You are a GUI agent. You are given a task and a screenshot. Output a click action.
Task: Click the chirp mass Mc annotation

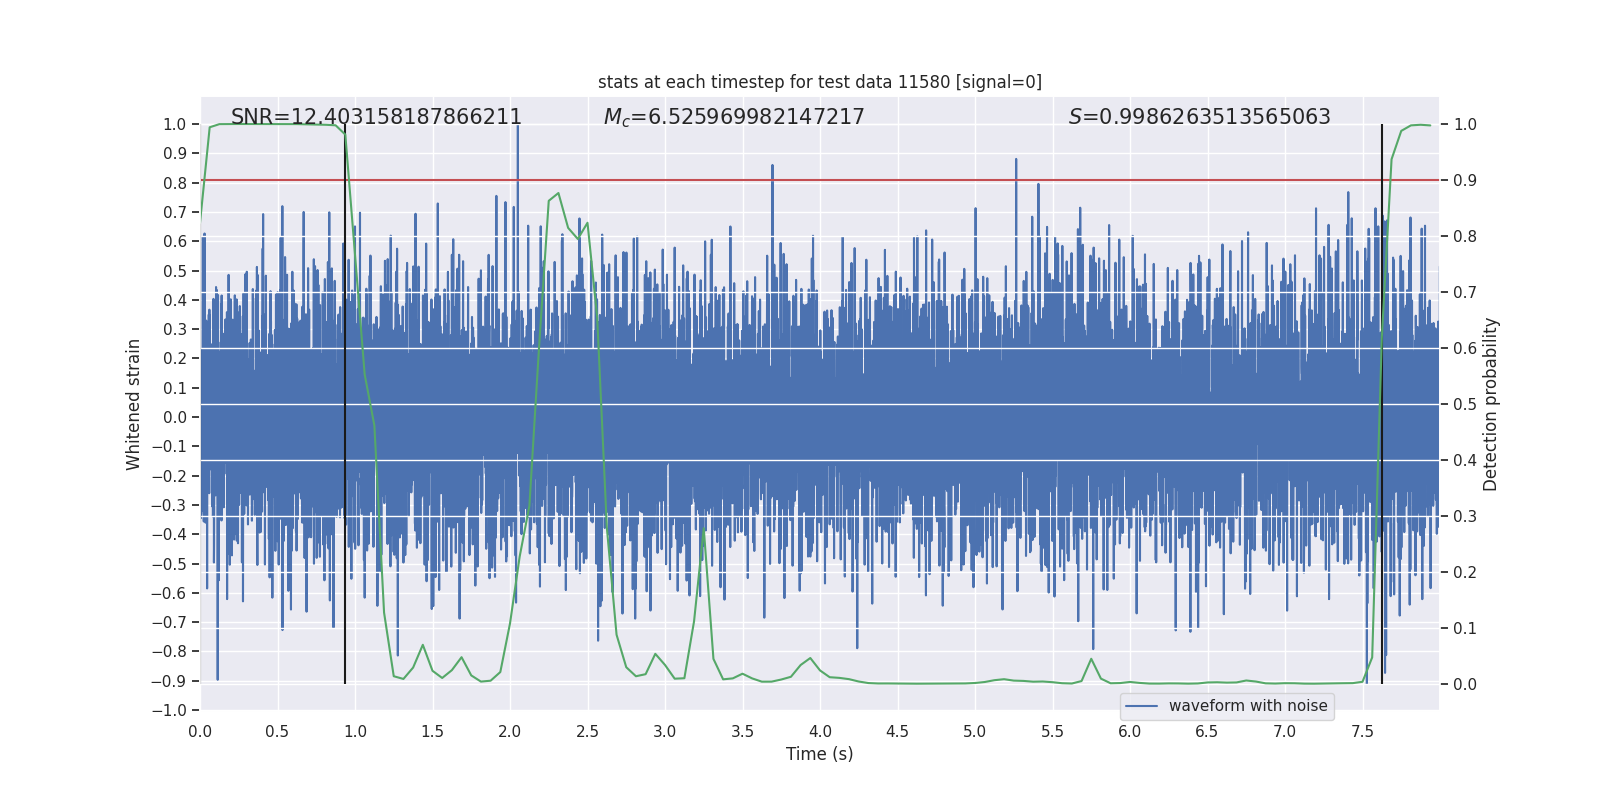734,117
